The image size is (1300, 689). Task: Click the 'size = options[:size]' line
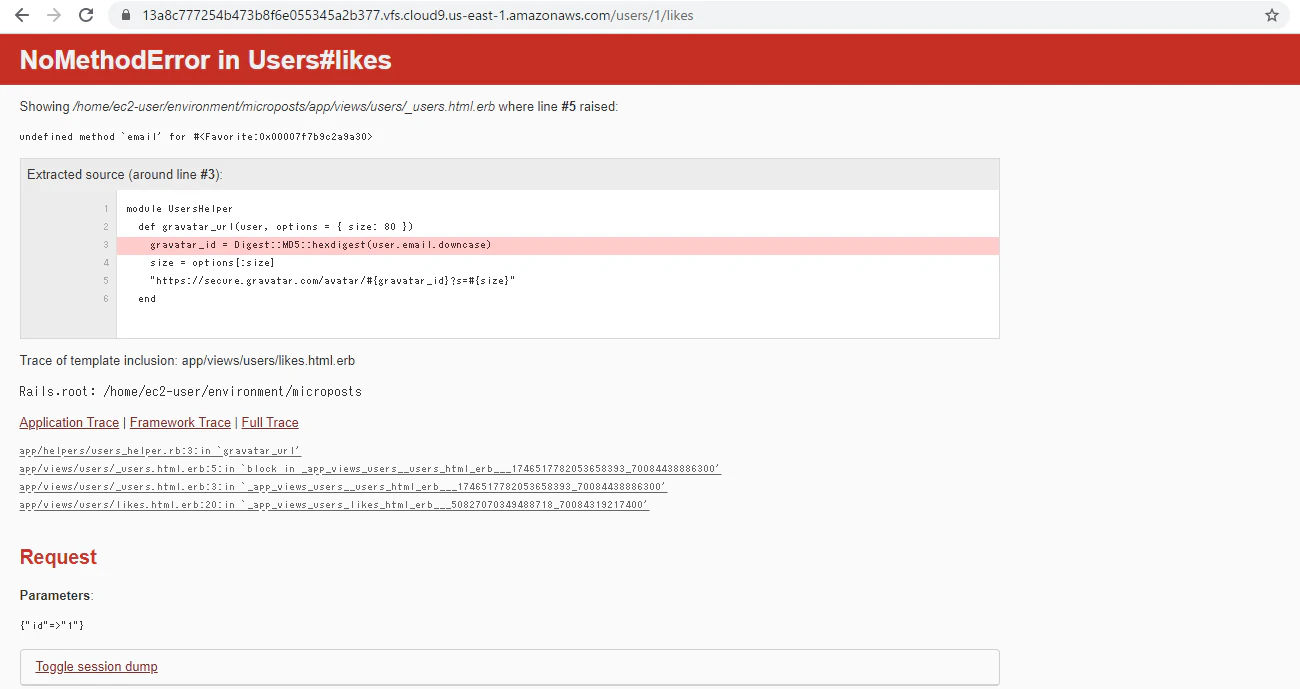[x=212, y=263]
